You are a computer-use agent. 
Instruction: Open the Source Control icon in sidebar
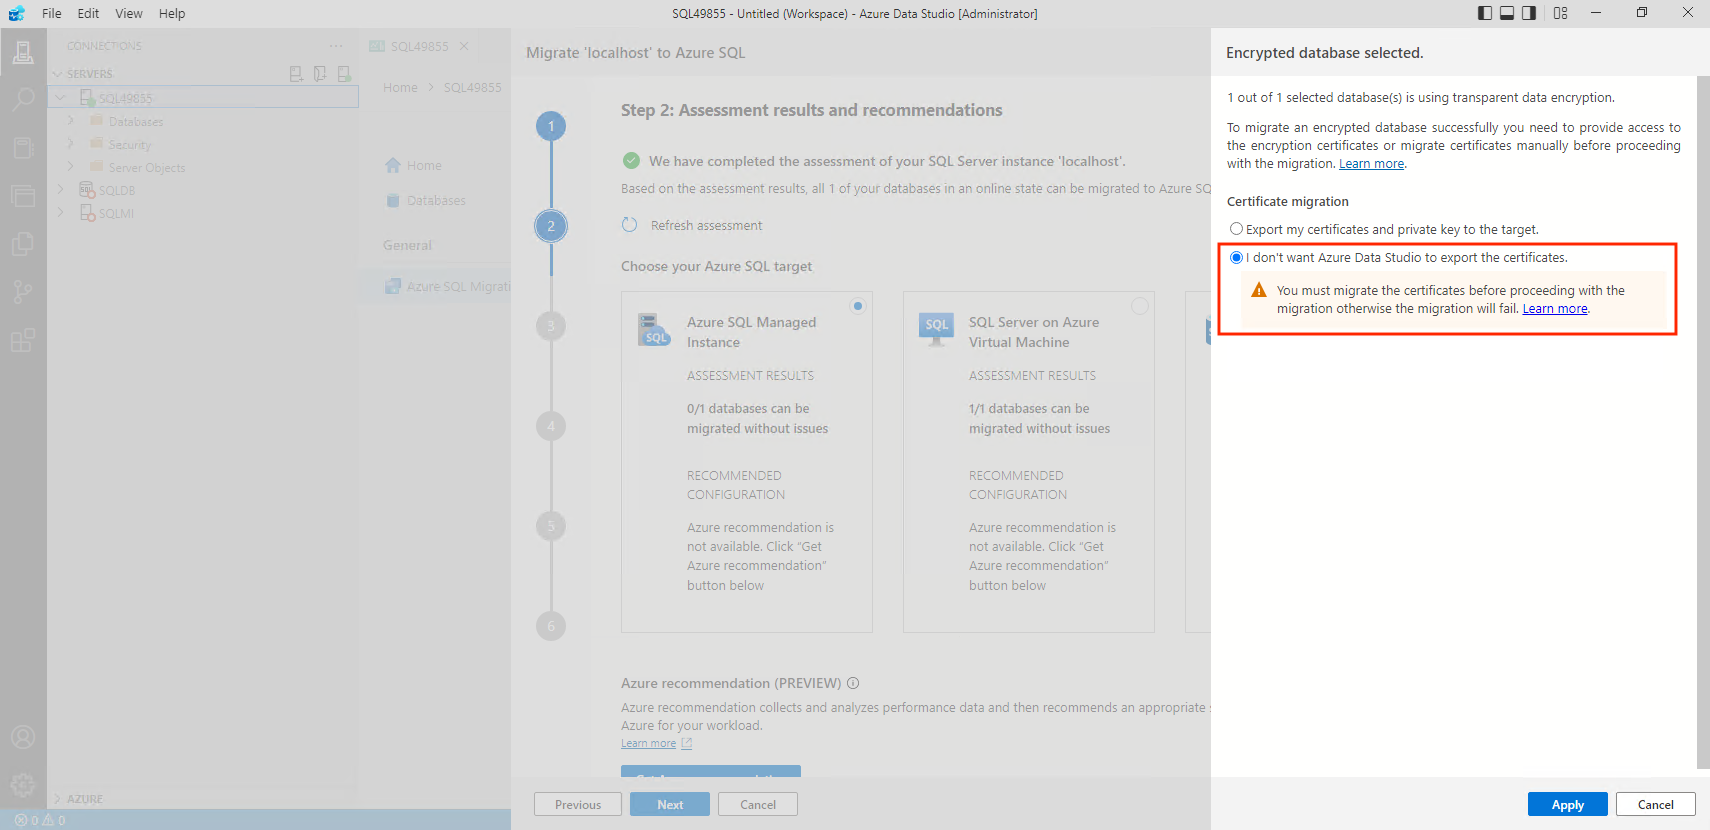23,292
